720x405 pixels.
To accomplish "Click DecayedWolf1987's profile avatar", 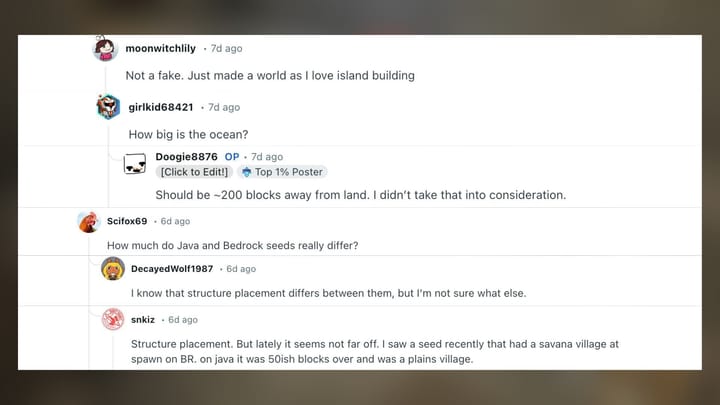I will tap(113, 268).
